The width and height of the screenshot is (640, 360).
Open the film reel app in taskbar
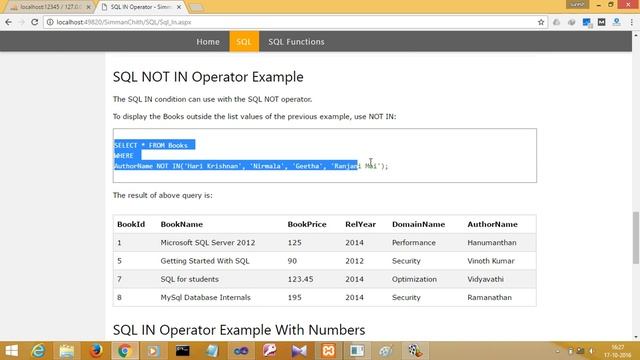click(415, 351)
